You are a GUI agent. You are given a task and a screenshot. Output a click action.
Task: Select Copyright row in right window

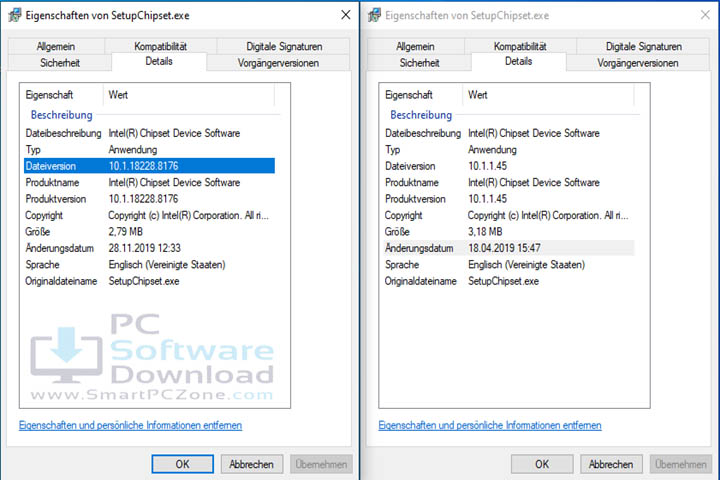pyautogui.click(x=509, y=215)
